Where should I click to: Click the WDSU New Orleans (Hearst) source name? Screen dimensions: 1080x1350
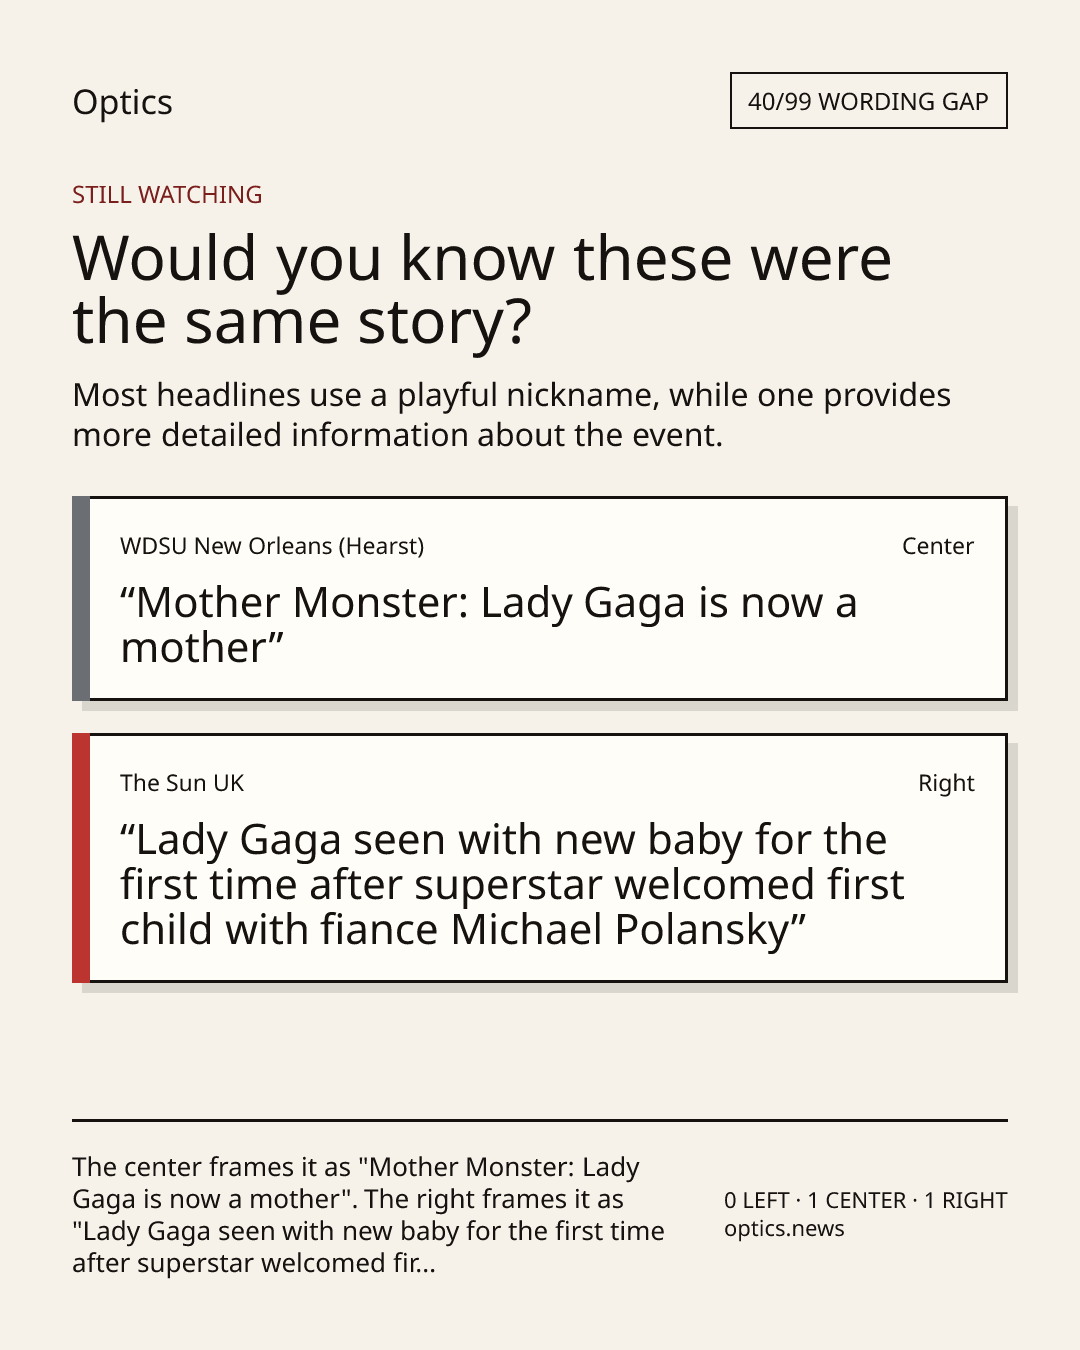(272, 546)
